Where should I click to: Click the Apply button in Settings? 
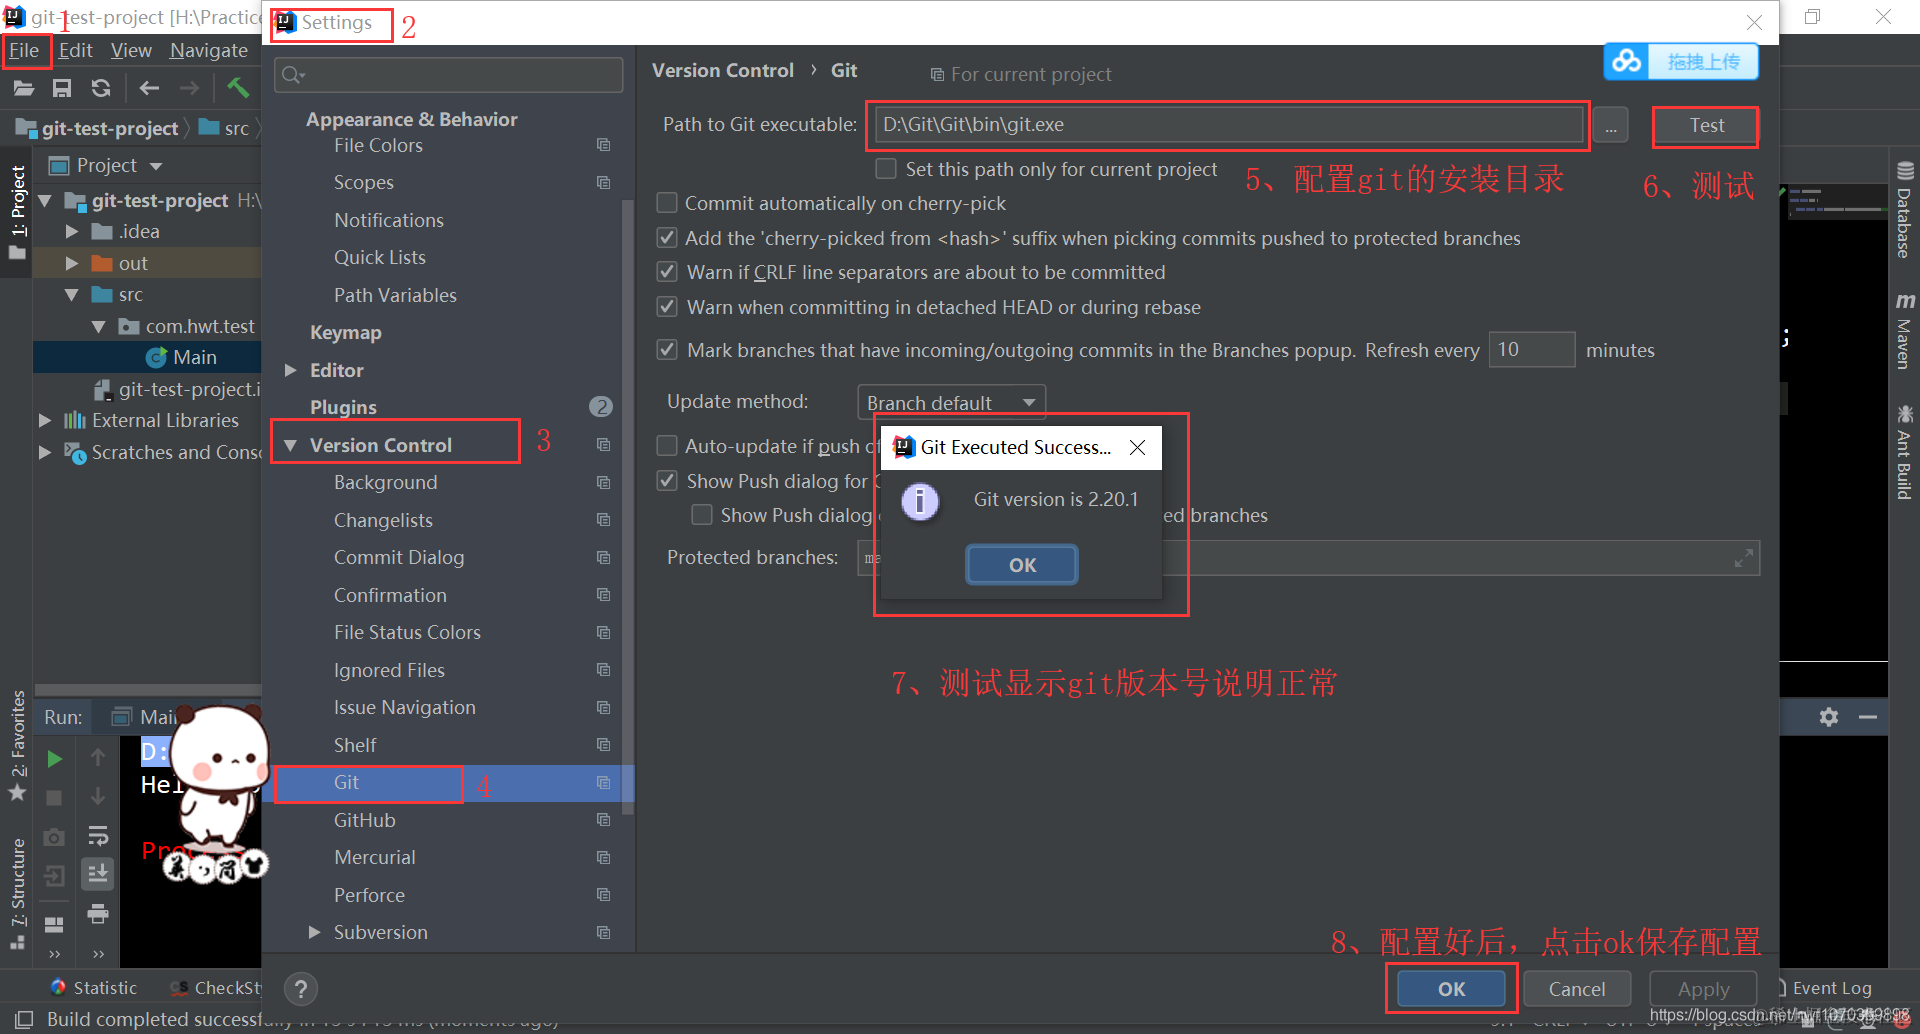point(1703,989)
